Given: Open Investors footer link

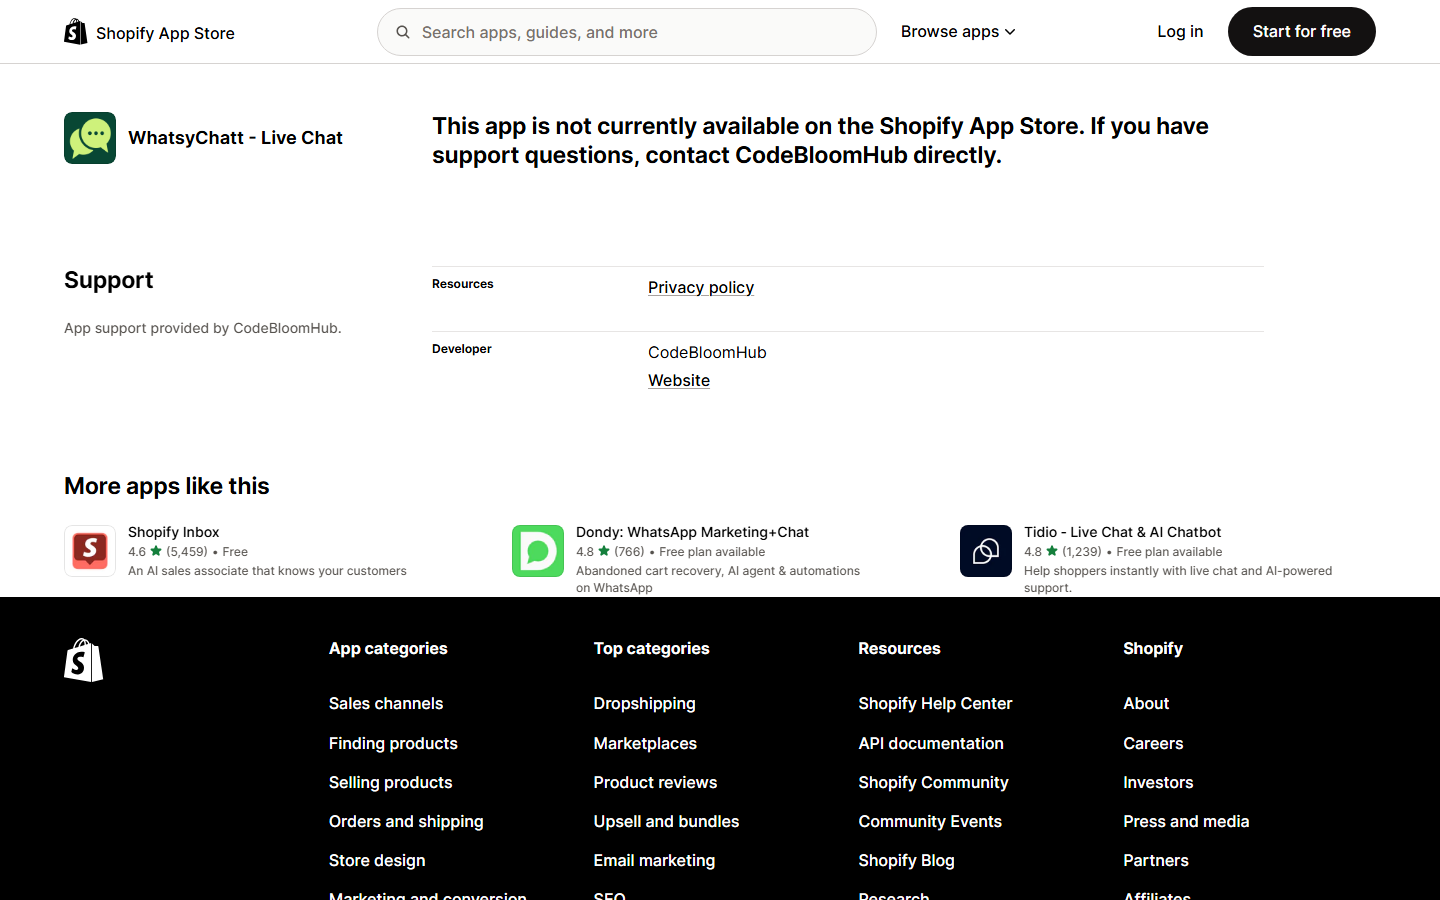Looking at the screenshot, I should 1158,782.
